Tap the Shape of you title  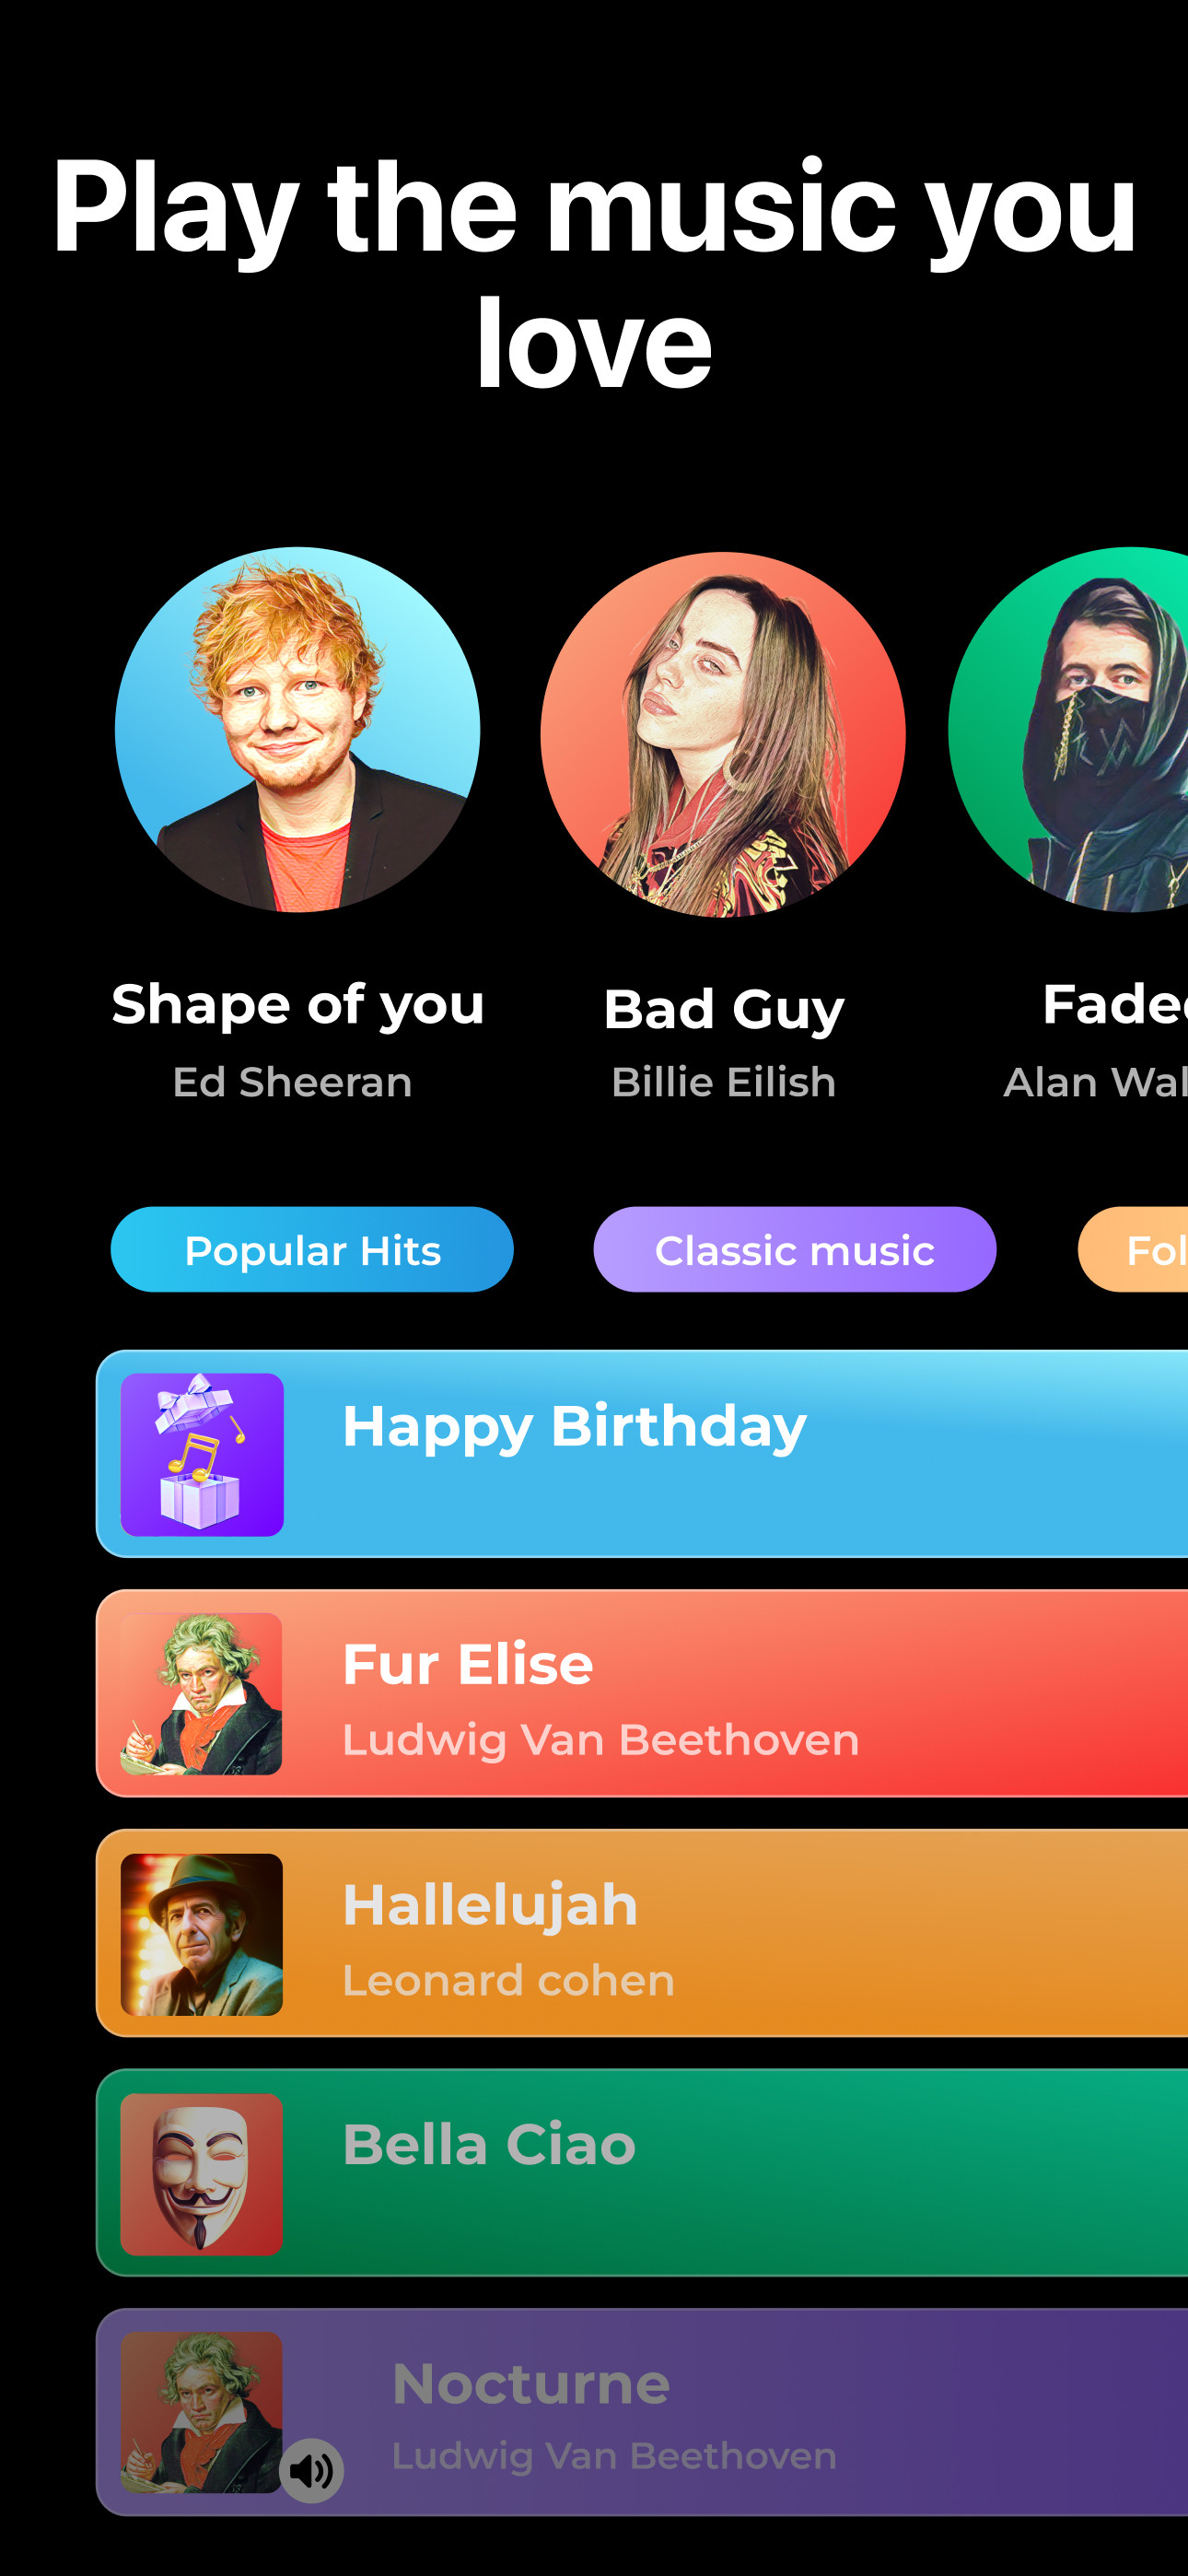(298, 1004)
